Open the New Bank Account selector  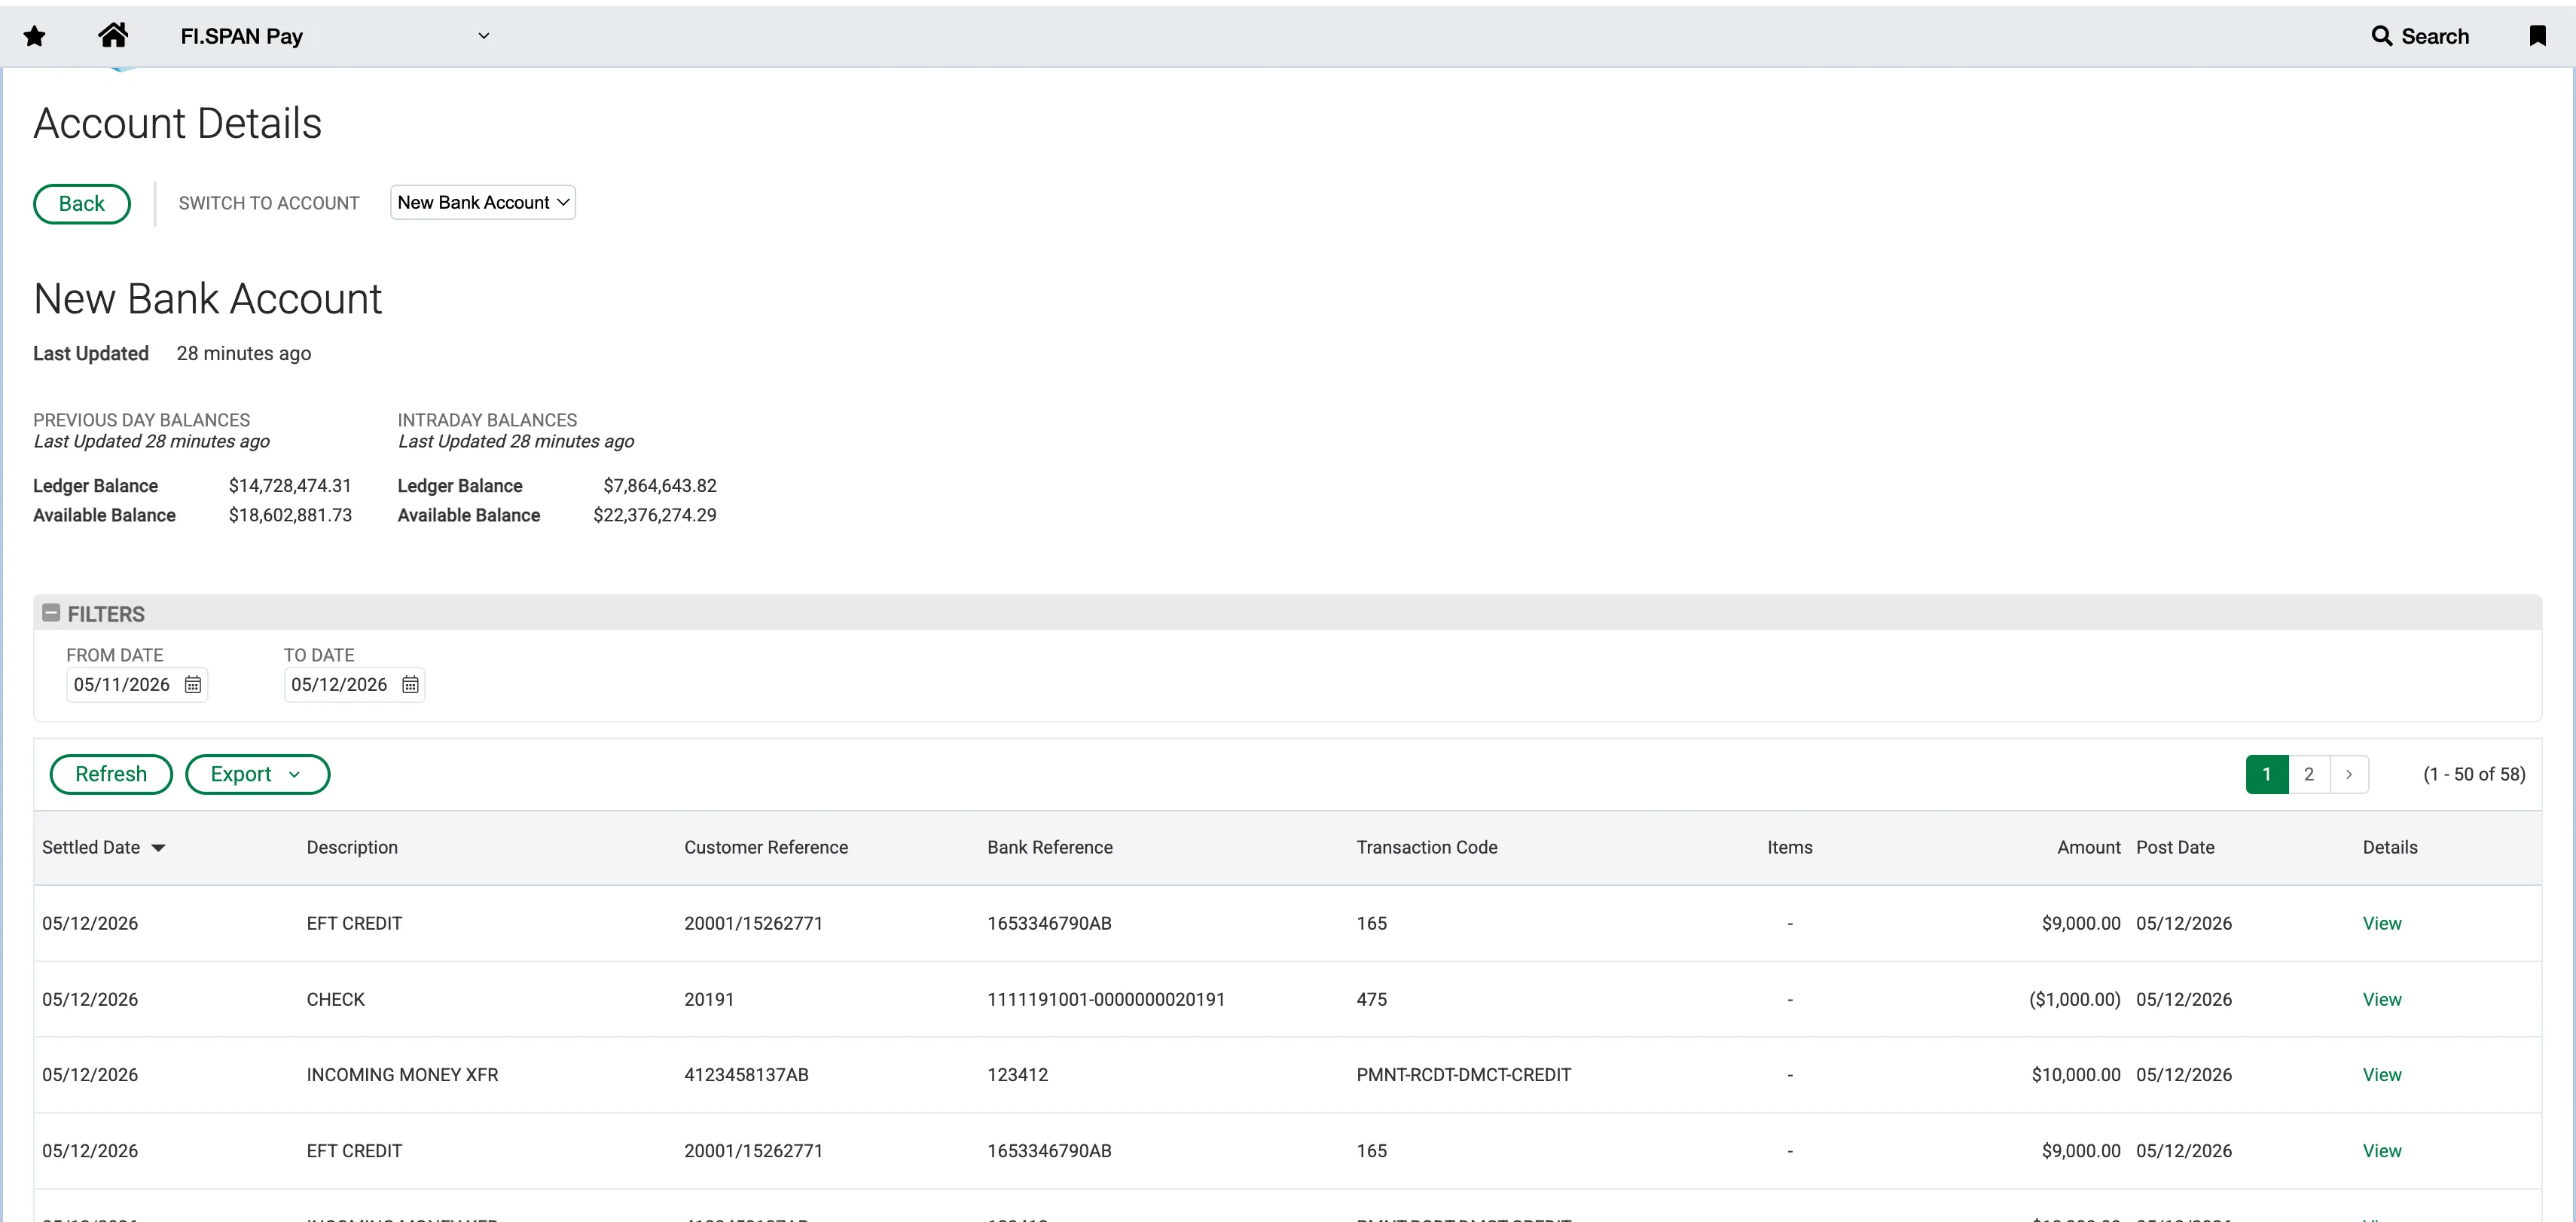click(482, 202)
